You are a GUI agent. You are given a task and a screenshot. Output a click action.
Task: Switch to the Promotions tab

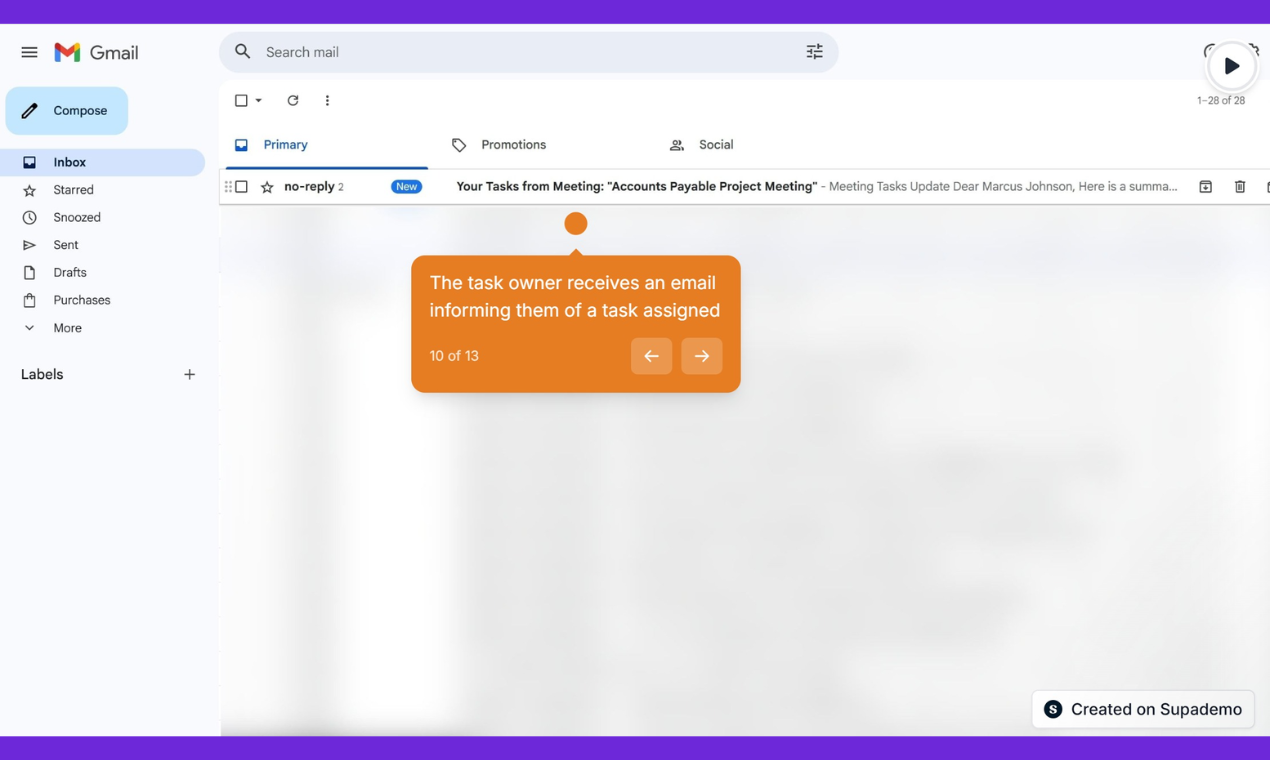513,144
